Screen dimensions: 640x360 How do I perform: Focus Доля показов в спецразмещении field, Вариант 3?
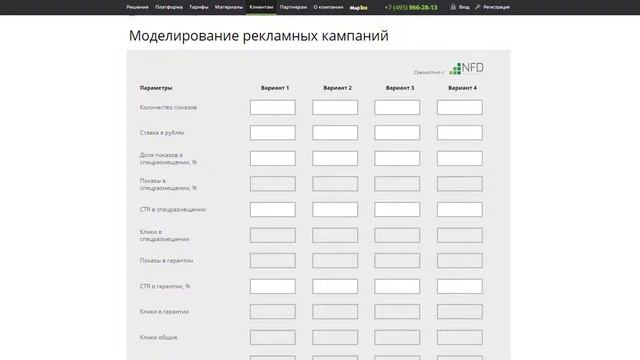click(397, 158)
